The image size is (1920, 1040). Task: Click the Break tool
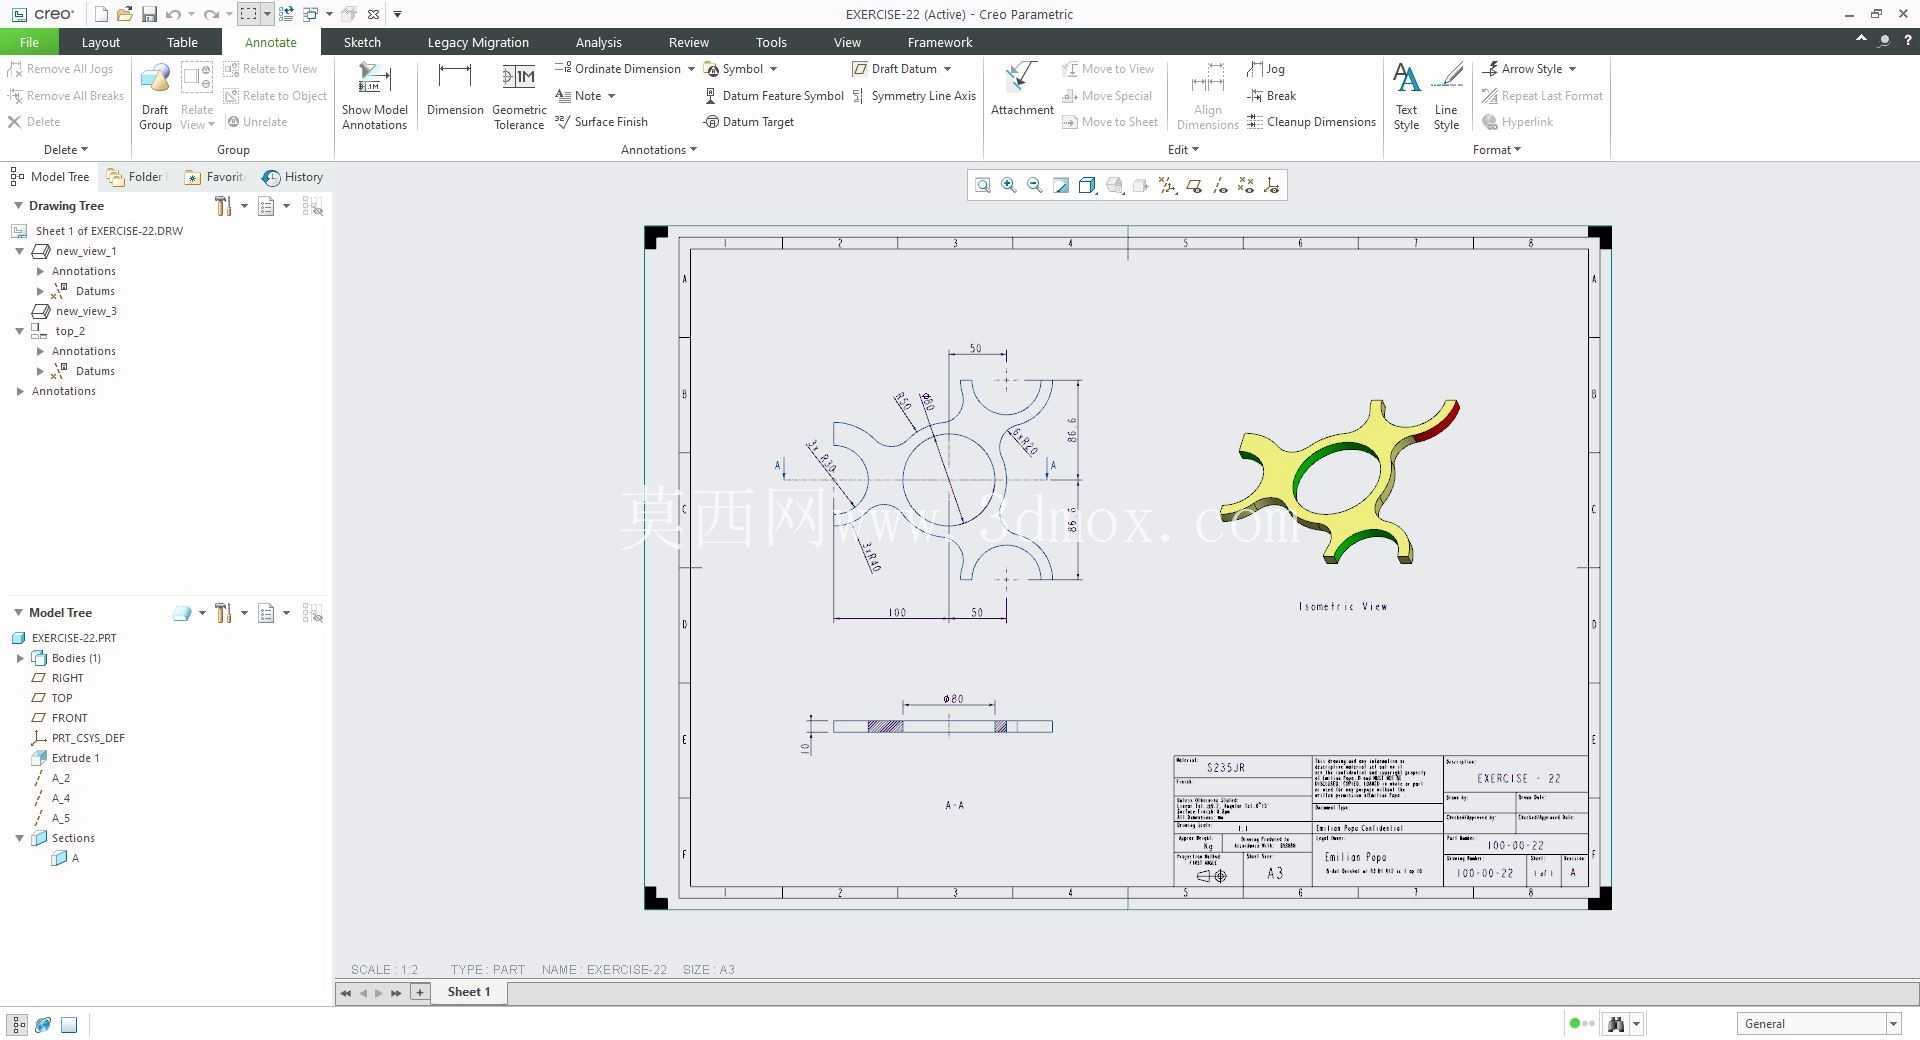tap(1272, 96)
